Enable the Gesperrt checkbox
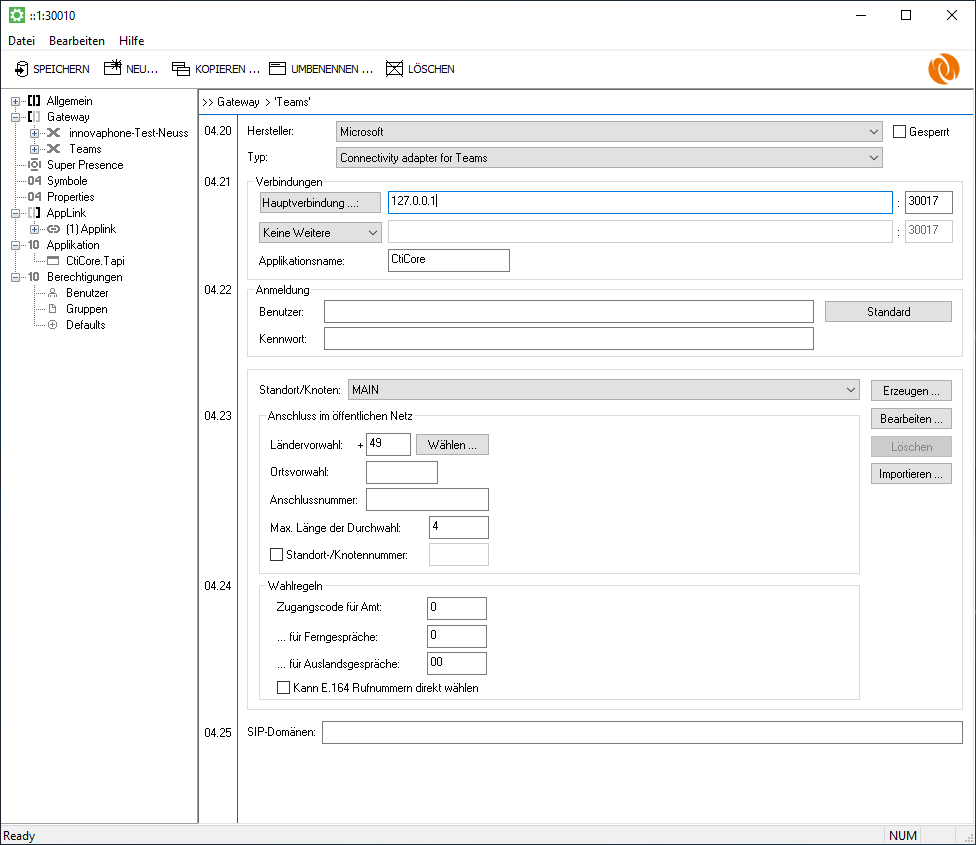 [x=899, y=131]
